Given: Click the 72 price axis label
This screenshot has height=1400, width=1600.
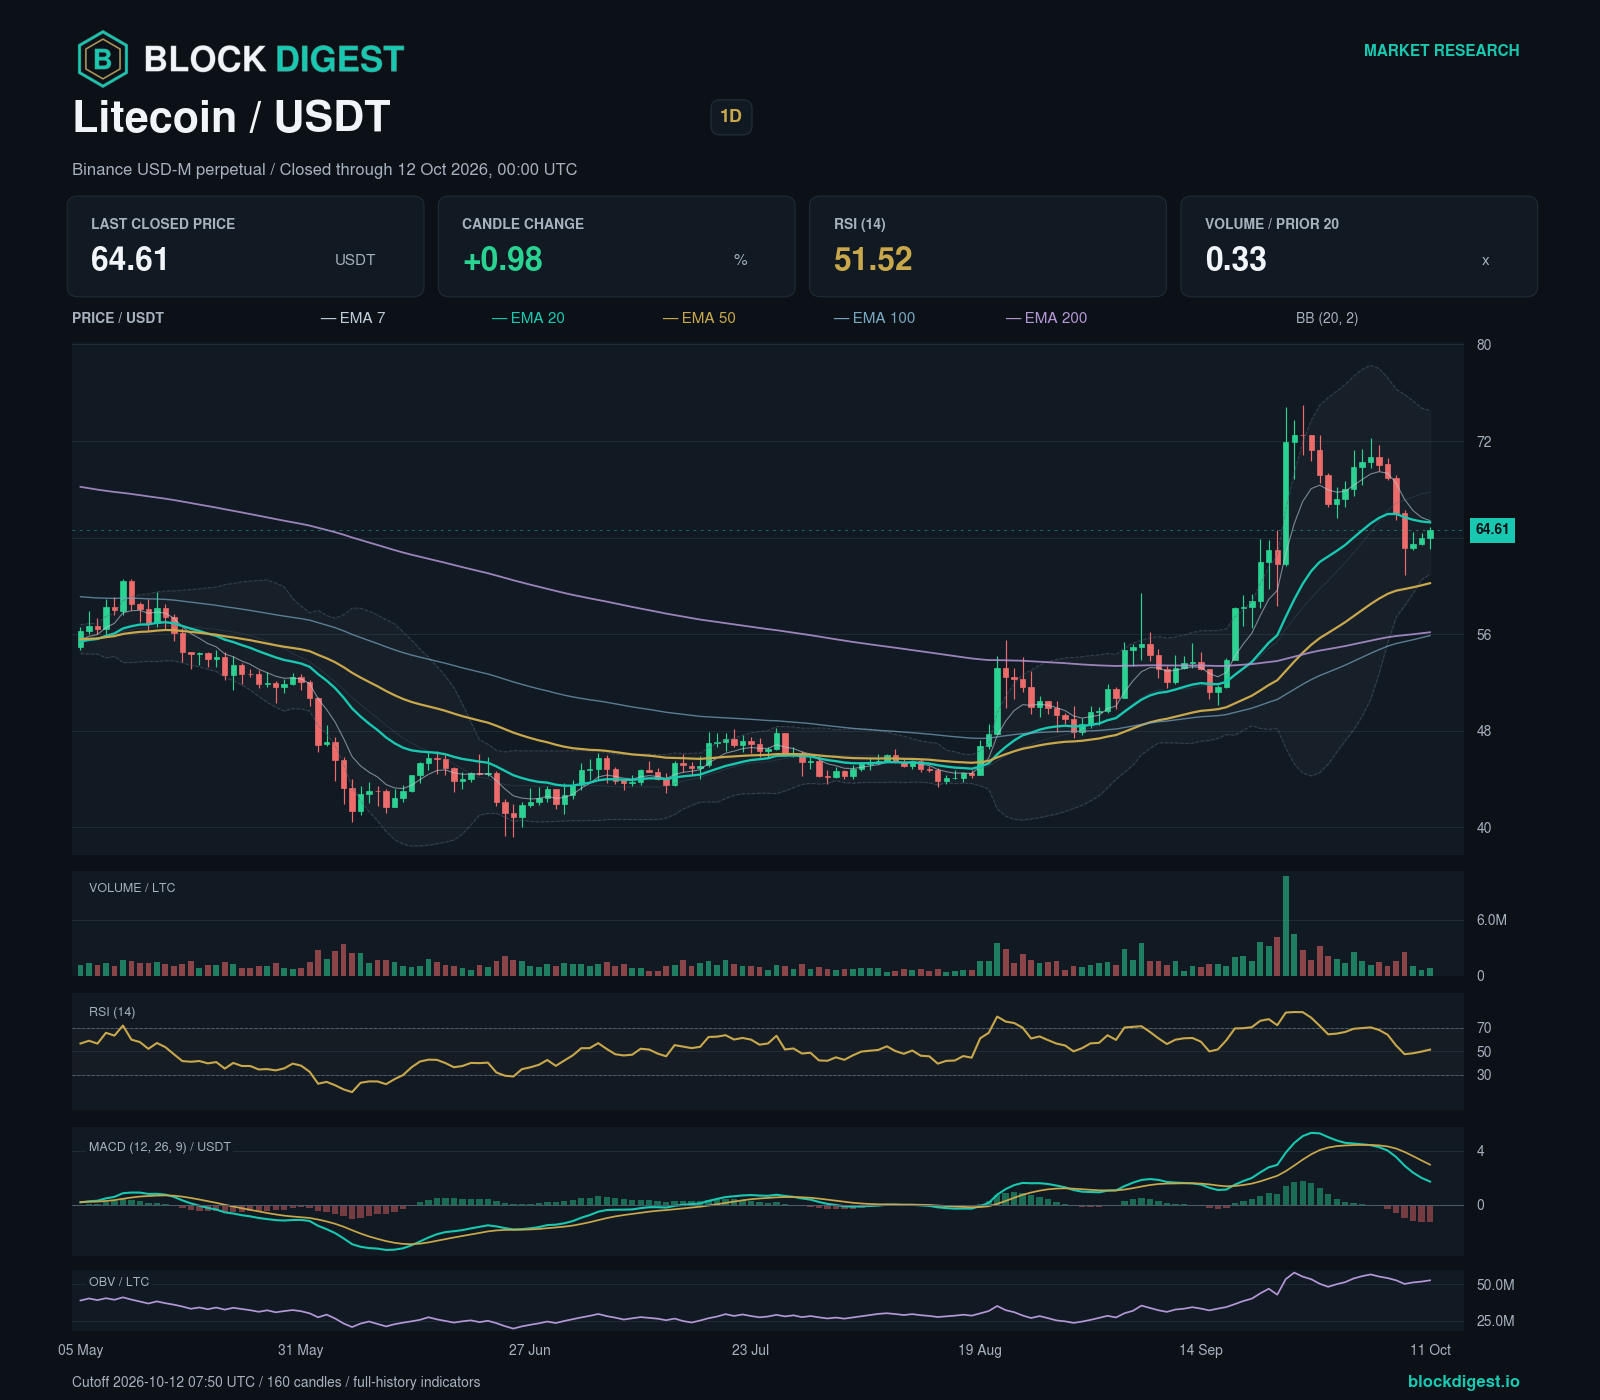Looking at the screenshot, I should pos(1484,442).
